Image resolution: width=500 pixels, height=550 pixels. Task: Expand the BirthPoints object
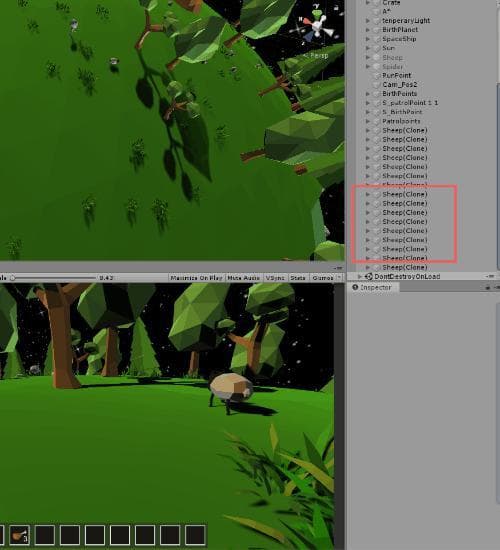[x=368, y=94]
